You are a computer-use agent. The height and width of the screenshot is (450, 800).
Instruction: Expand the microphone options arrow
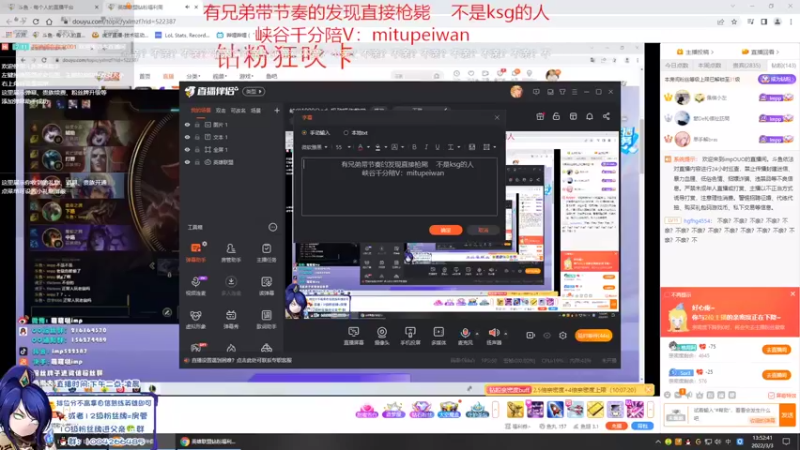point(477,334)
